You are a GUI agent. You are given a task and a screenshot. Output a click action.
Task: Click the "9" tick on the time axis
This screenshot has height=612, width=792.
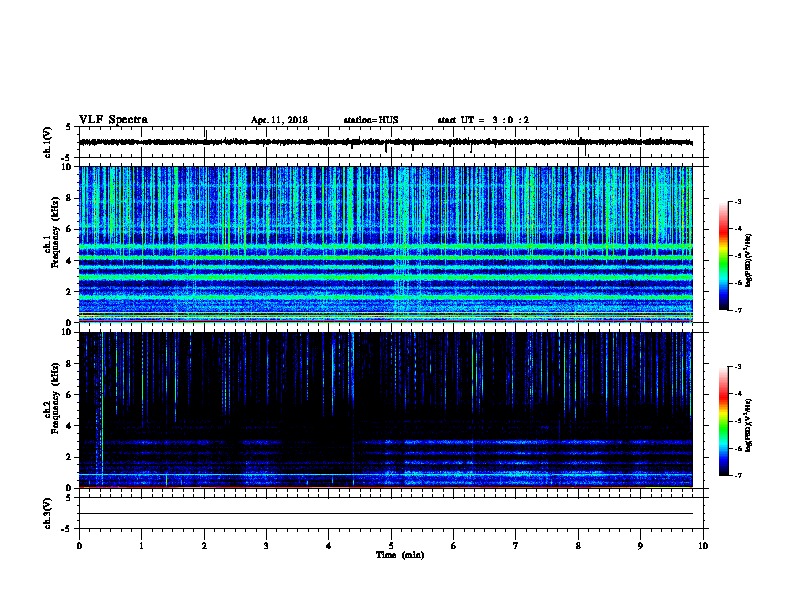click(640, 546)
